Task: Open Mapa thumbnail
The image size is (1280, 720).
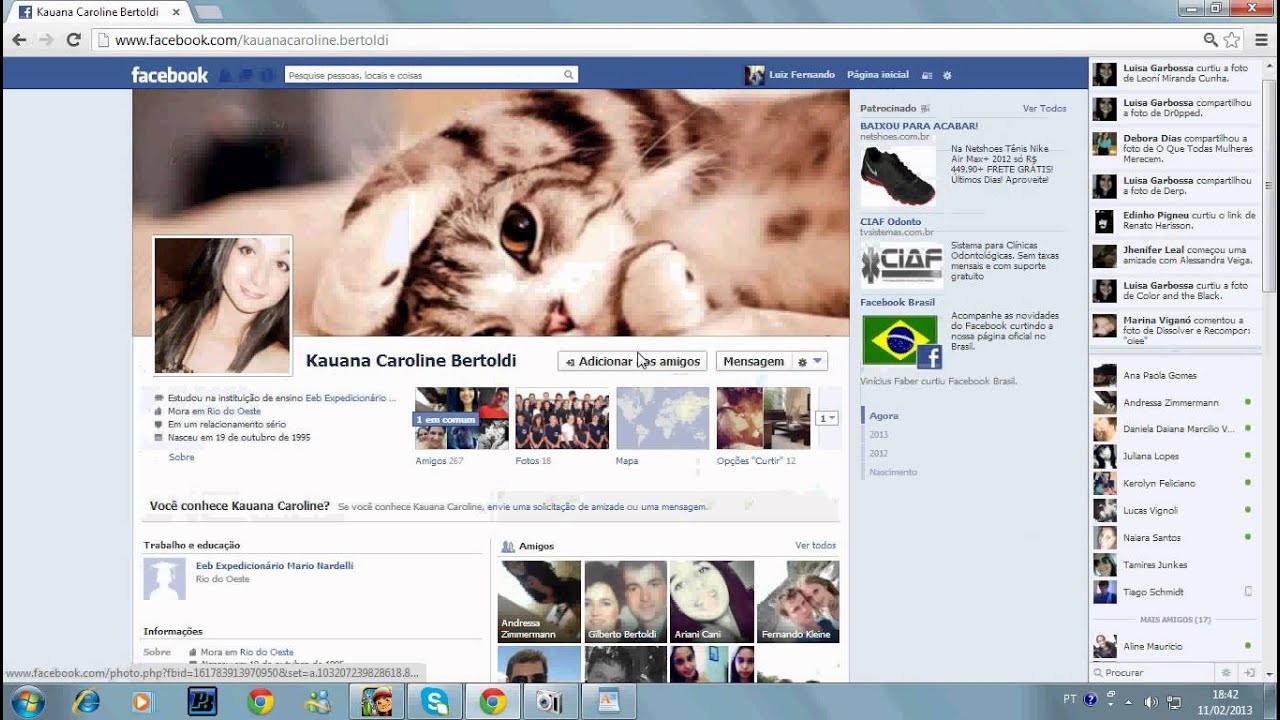Action: coord(662,418)
